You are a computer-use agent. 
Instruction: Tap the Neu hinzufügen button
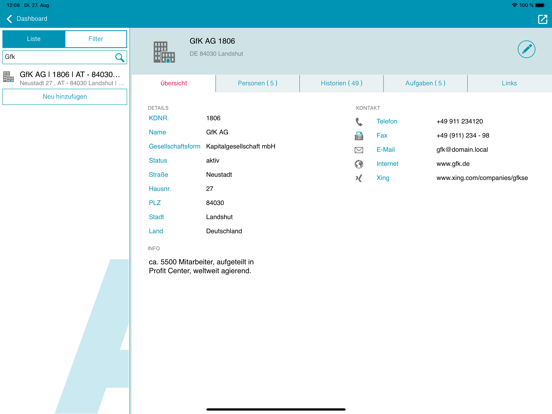point(65,96)
